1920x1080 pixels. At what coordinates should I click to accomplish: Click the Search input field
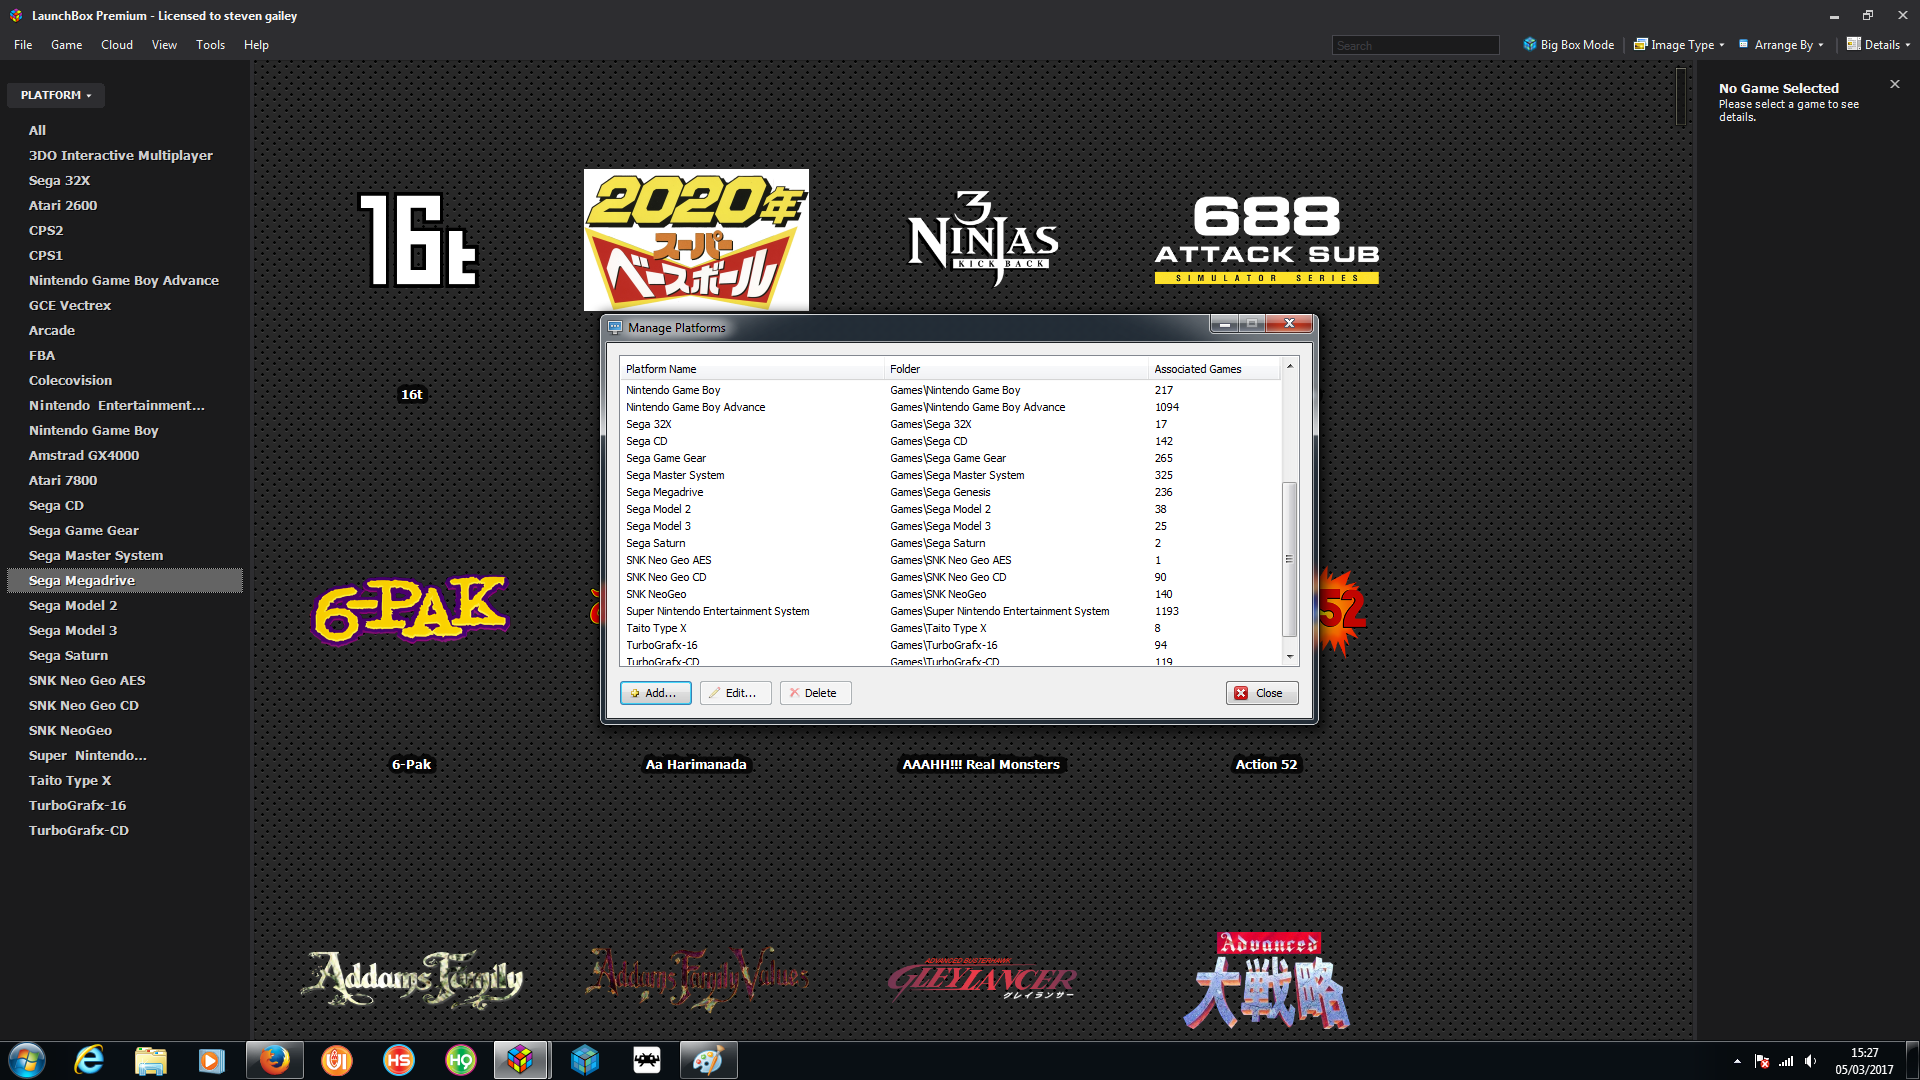coord(1415,45)
